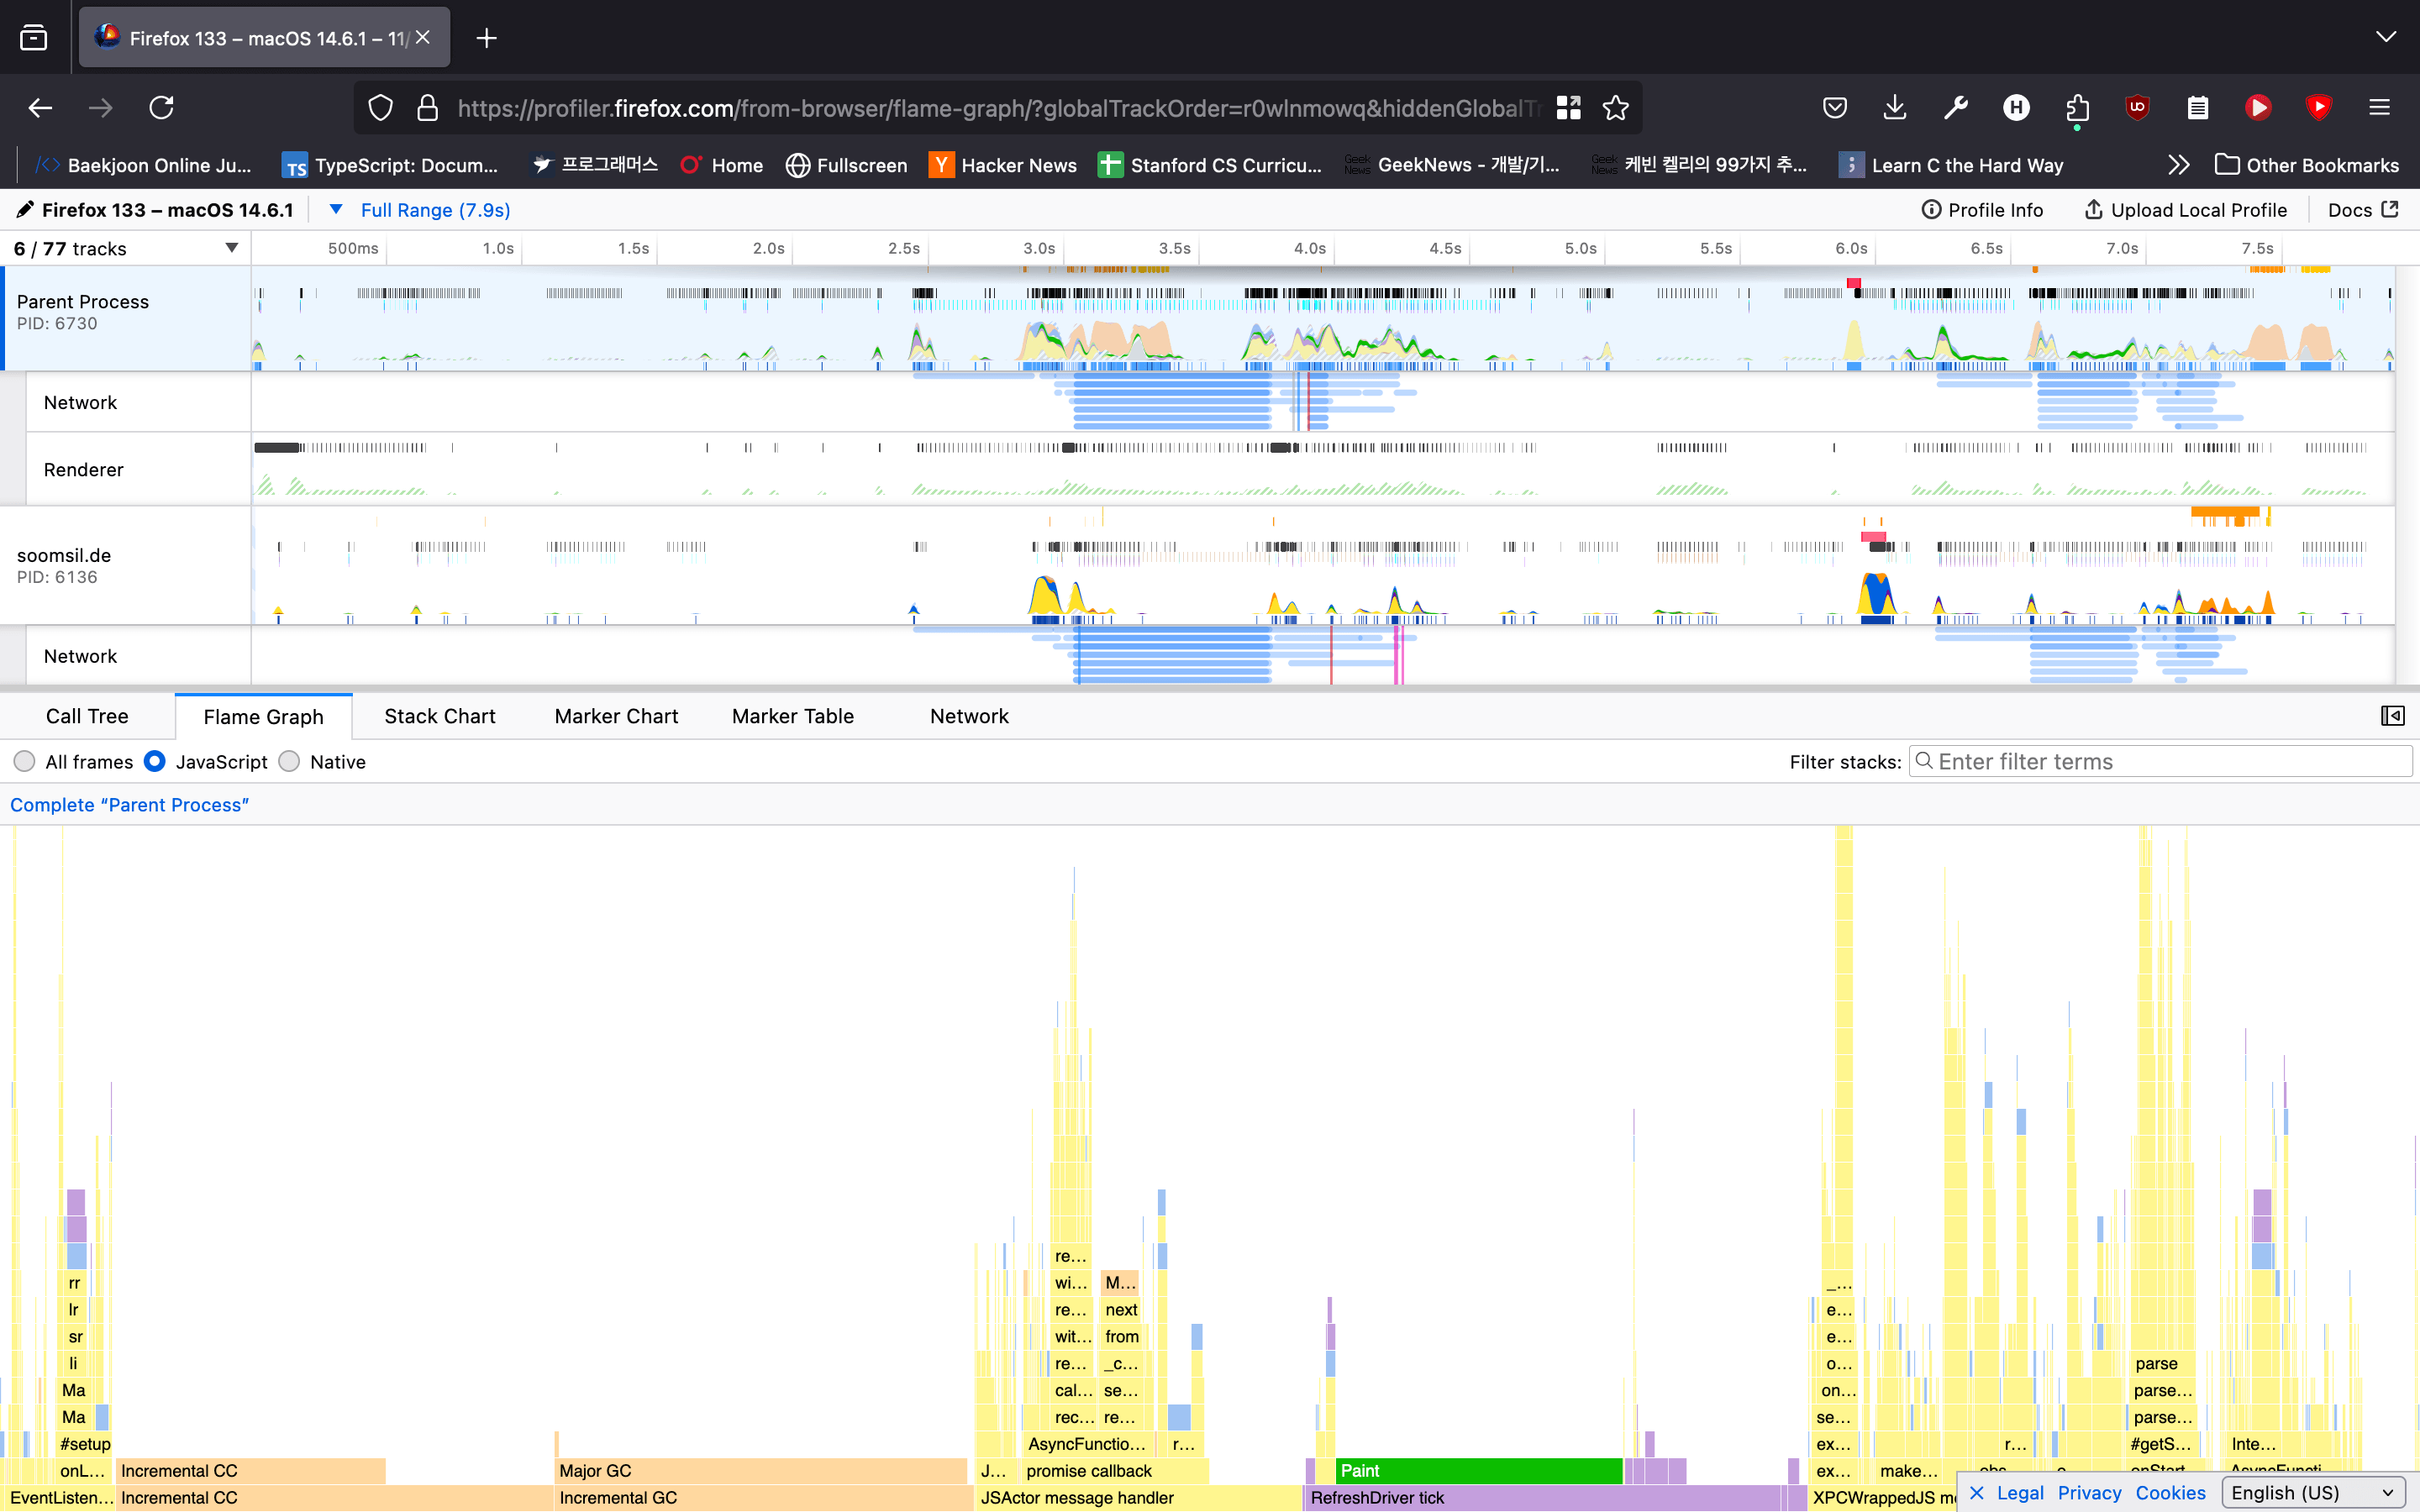Open Cookies link in footer
Viewport: 2420px width, 1512px height.
tap(2170, 1493)
